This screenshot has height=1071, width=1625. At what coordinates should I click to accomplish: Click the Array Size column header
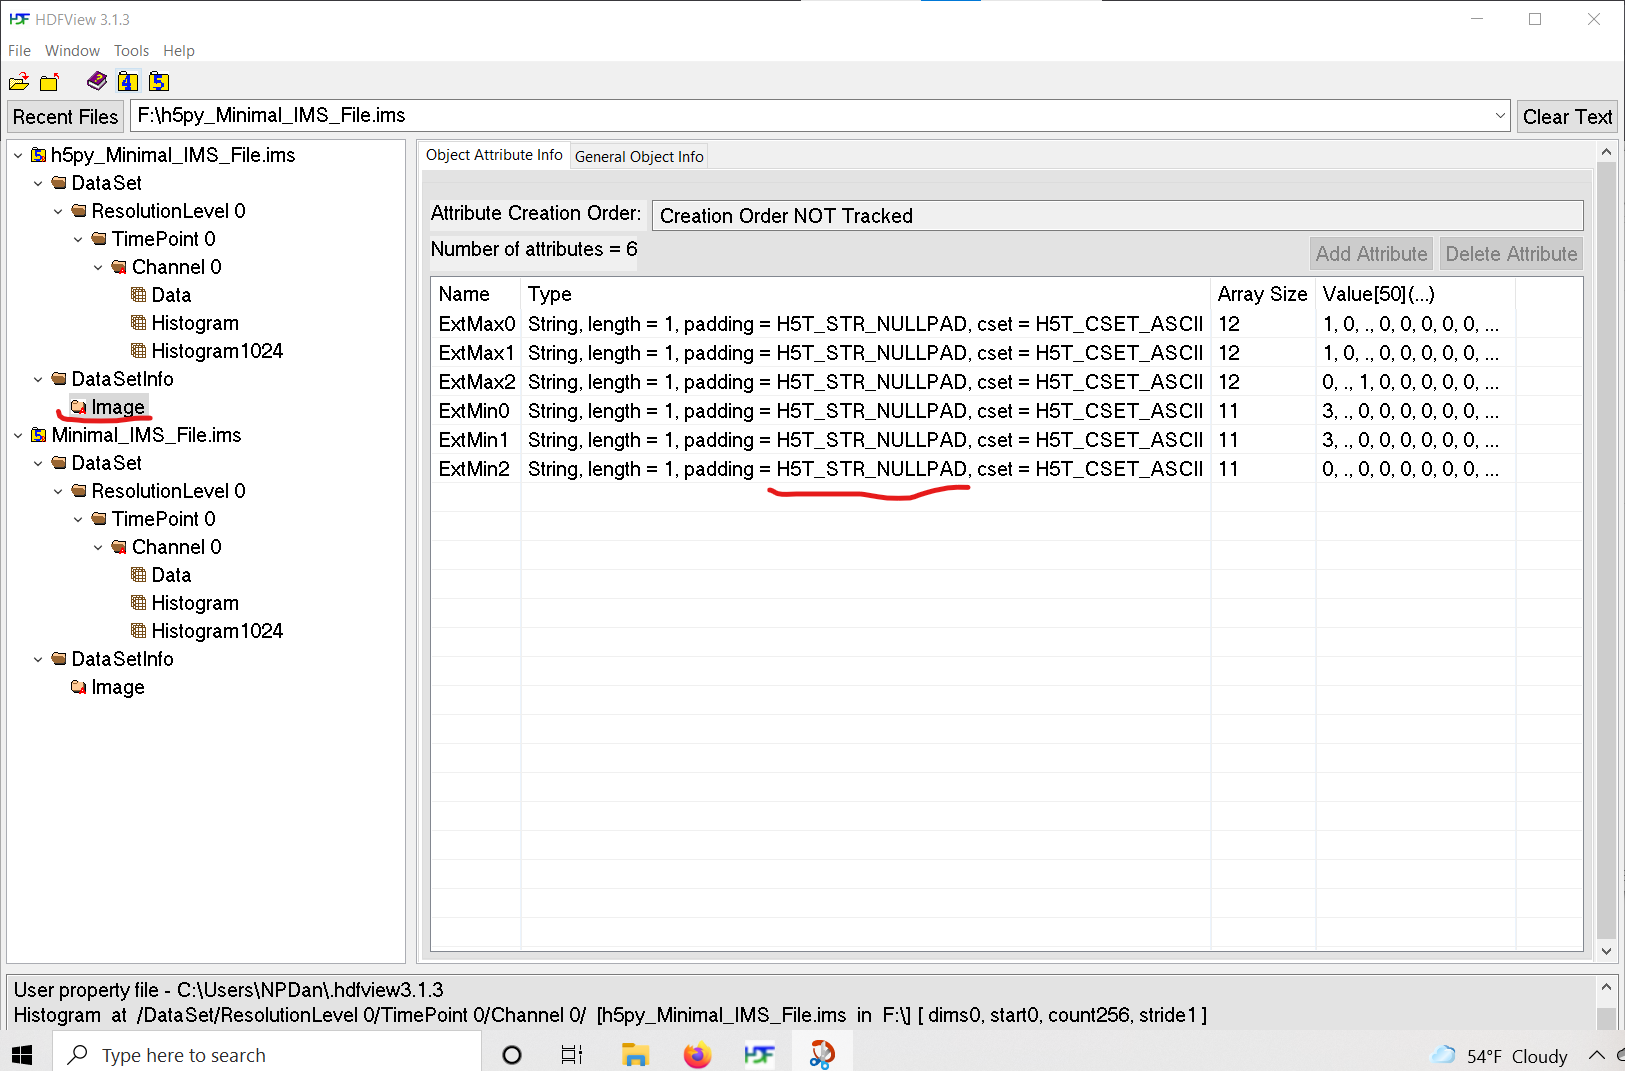coord(1263,294)
